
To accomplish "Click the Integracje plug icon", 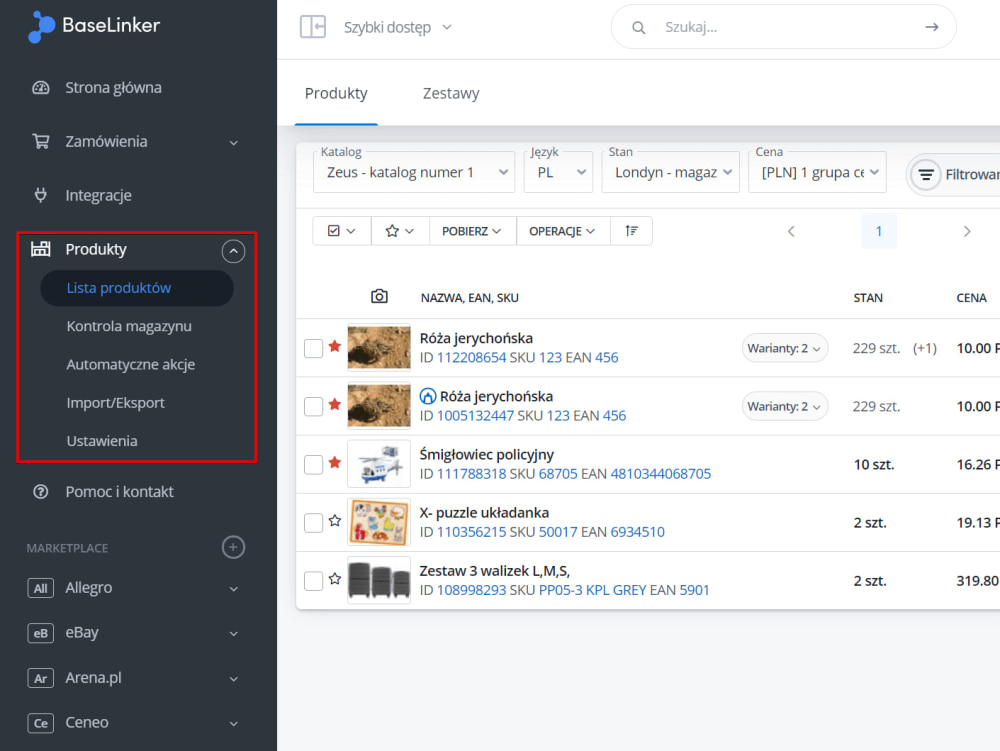I will coord(41,195).
